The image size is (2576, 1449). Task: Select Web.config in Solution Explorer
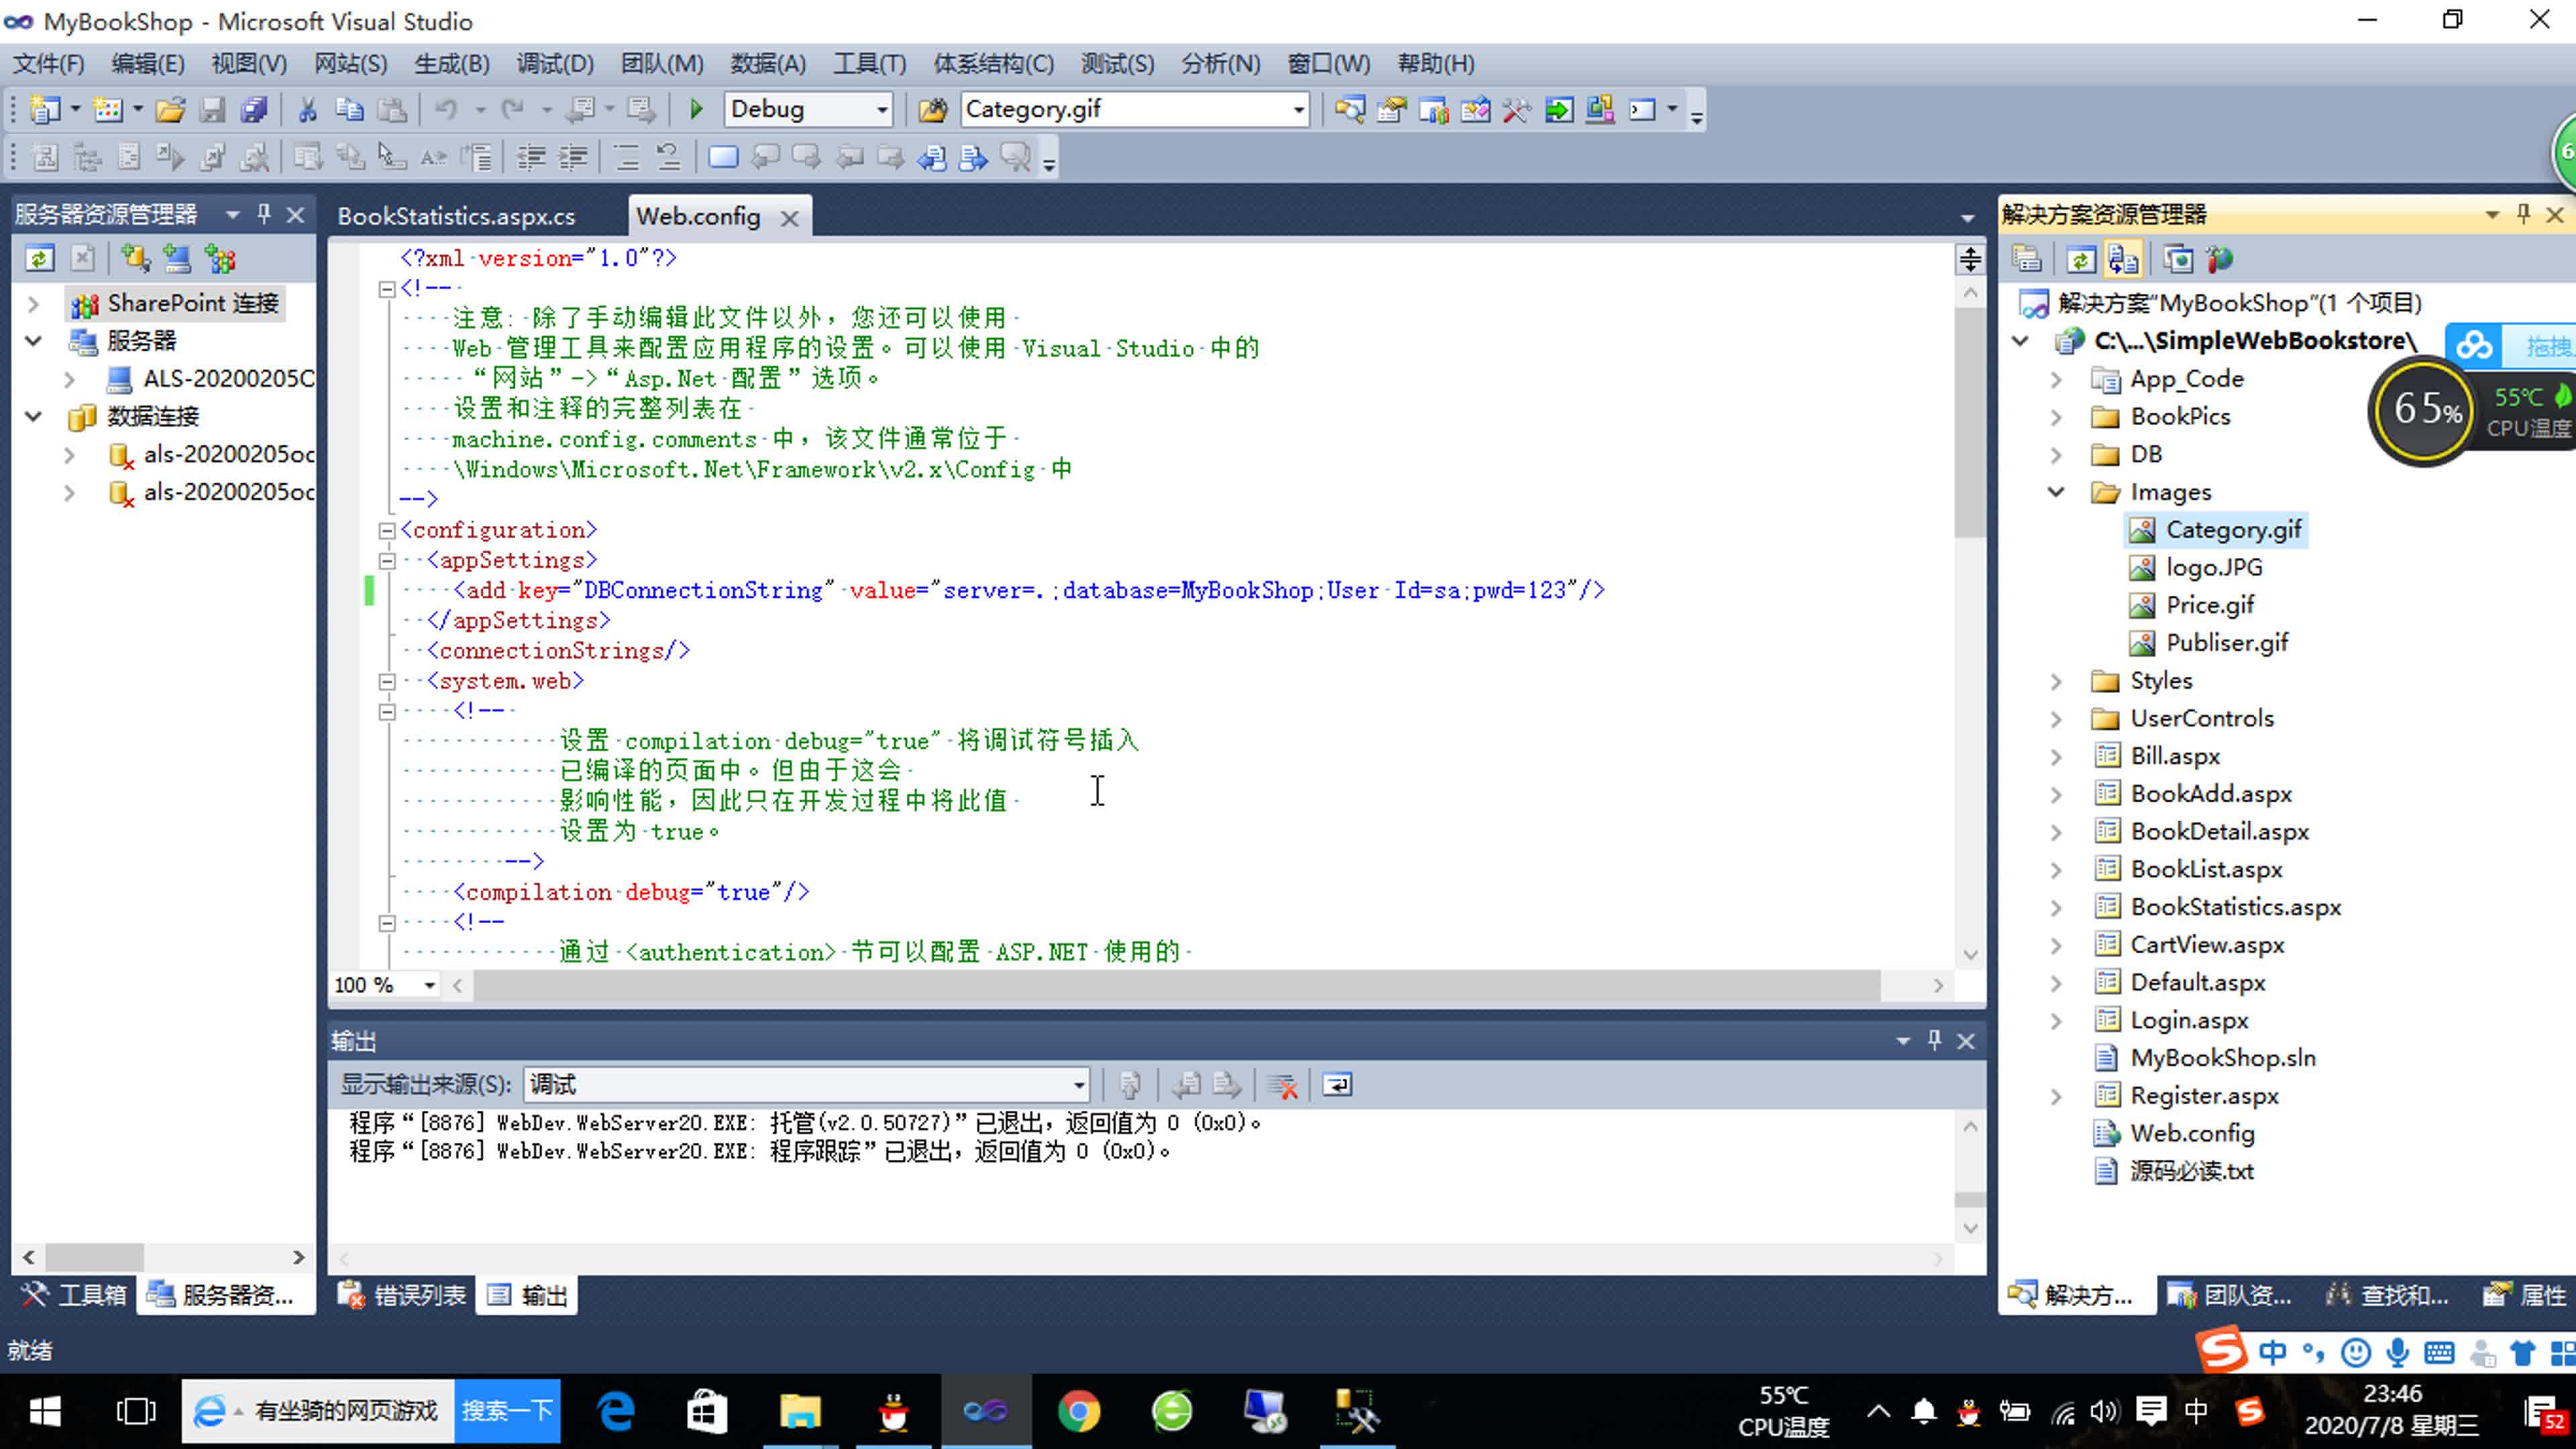point(2192,1133)
